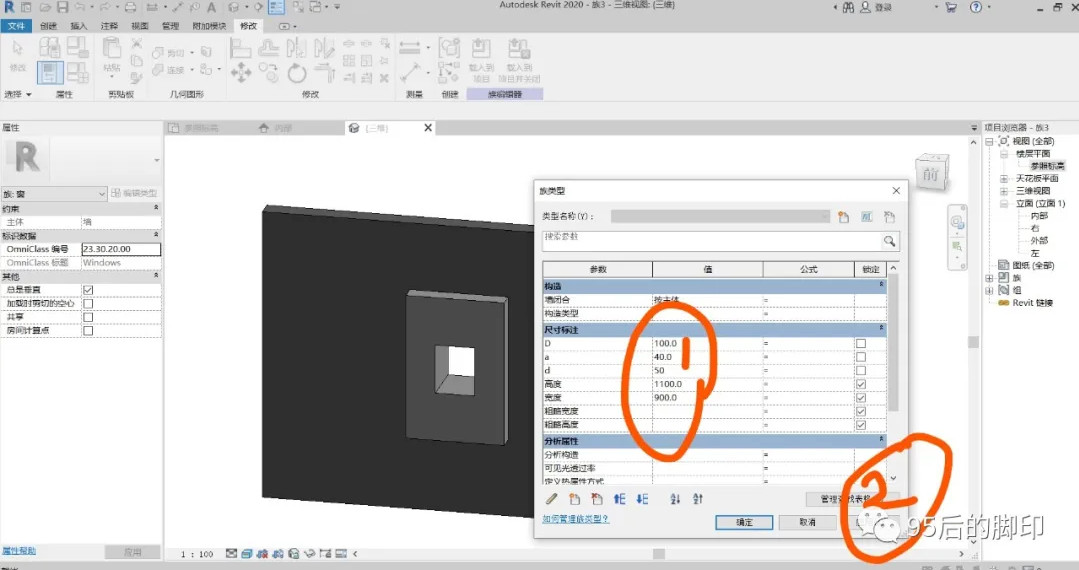1079x570 pixels.
Task: Click the ViewCube front (前) face
Action: click(x=930, y=175)
